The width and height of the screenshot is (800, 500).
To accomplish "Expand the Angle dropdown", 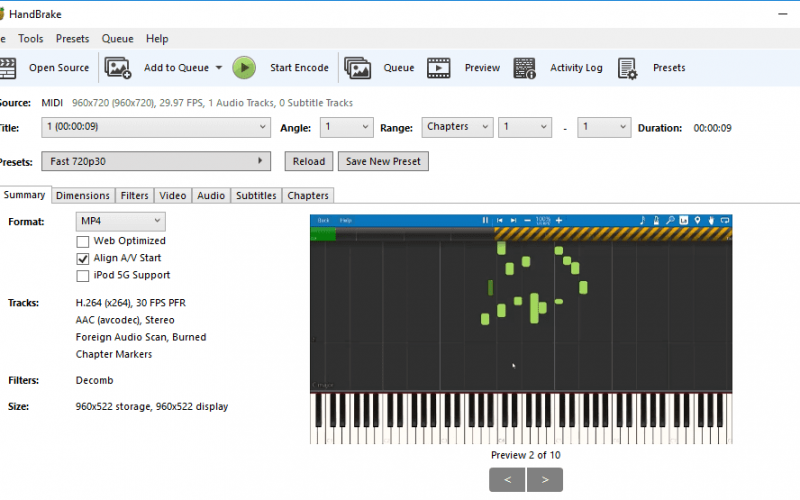I will click(346, 127).
